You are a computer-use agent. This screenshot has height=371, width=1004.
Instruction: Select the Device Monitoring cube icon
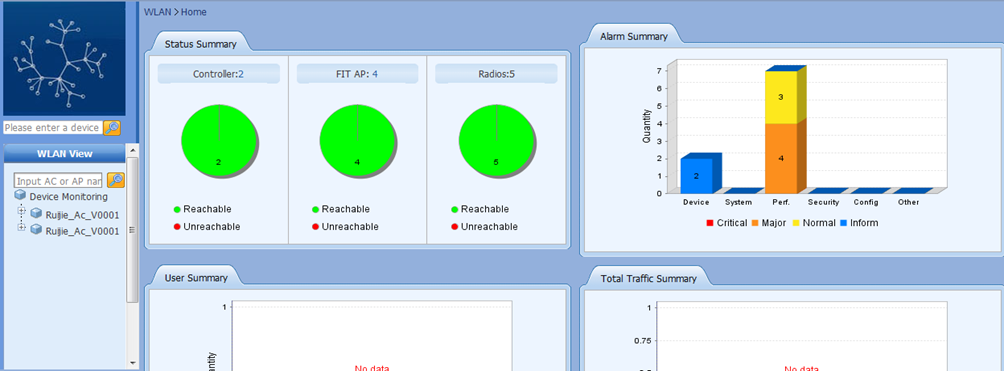(x=20, y=196)
